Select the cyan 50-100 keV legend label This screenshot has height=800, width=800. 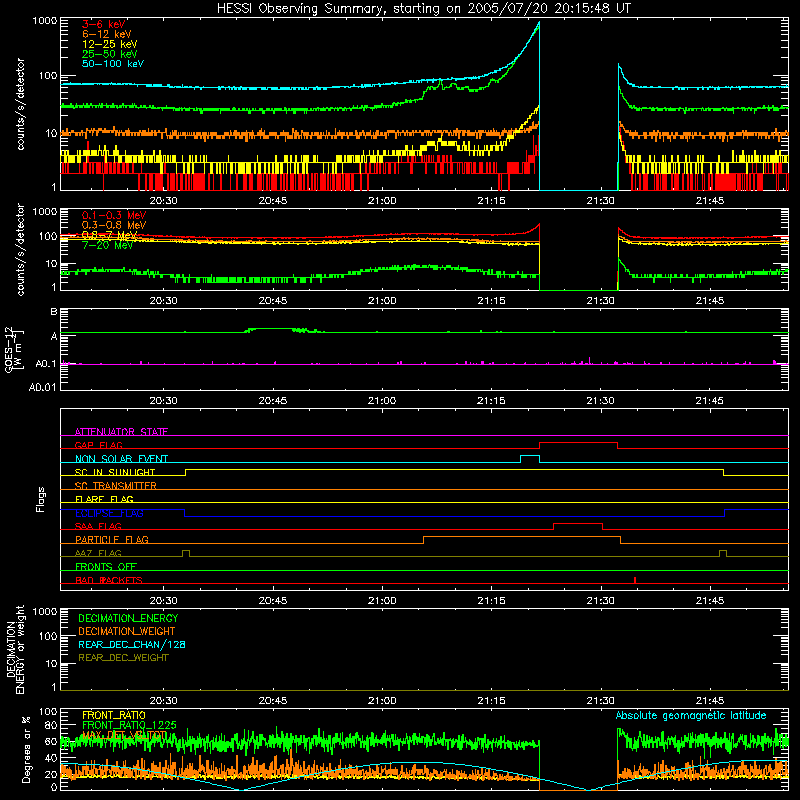tap(113, 64)
